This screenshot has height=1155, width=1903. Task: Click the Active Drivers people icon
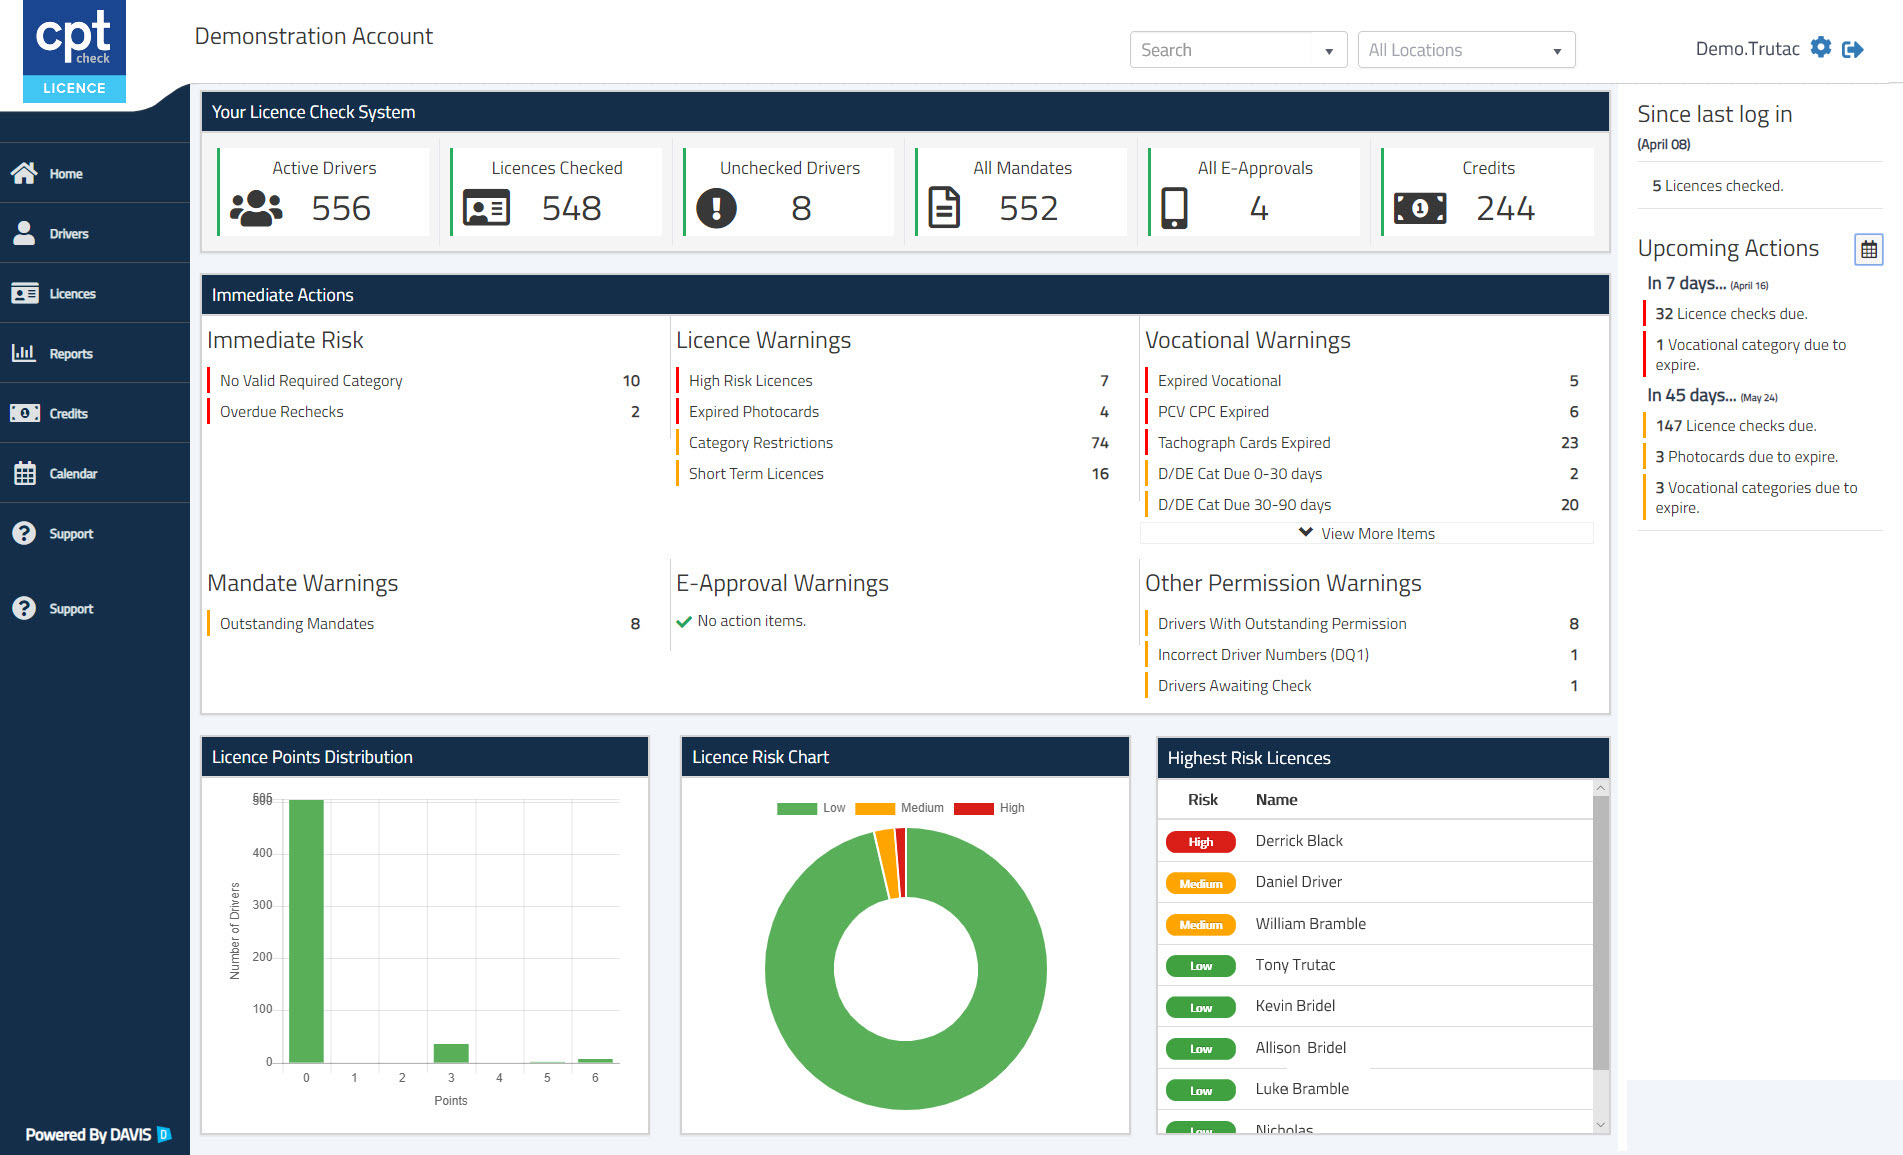coord(256,208)
